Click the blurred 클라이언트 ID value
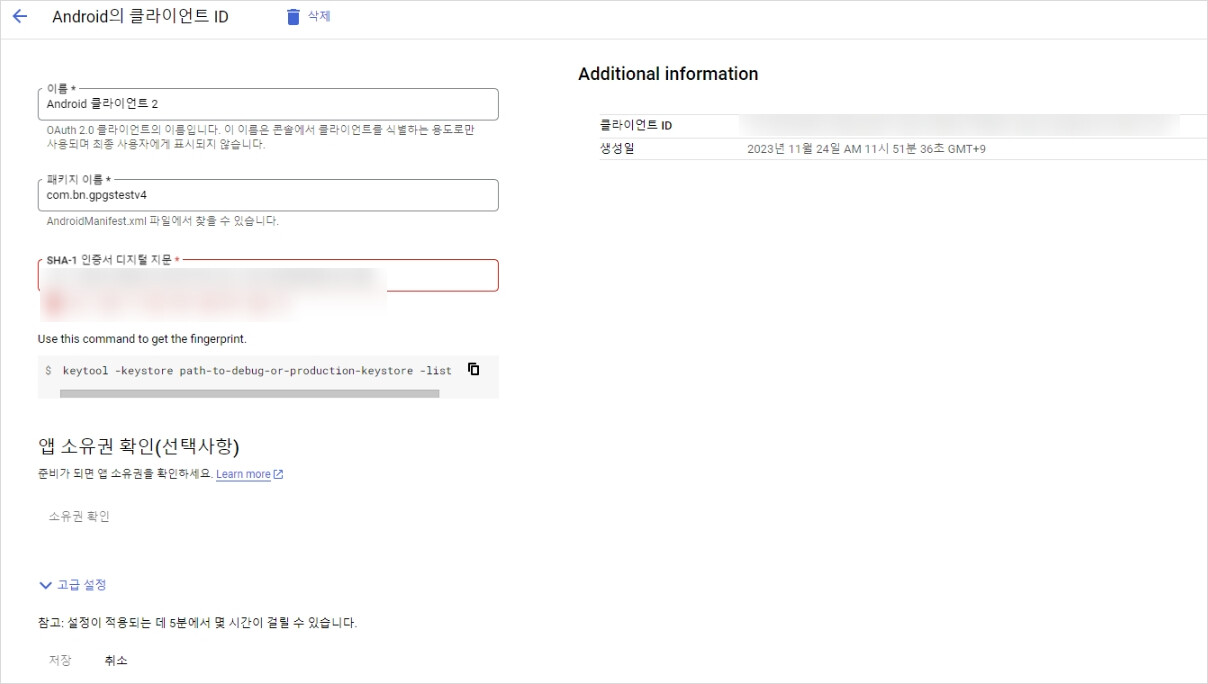 [x=958, y=125]
